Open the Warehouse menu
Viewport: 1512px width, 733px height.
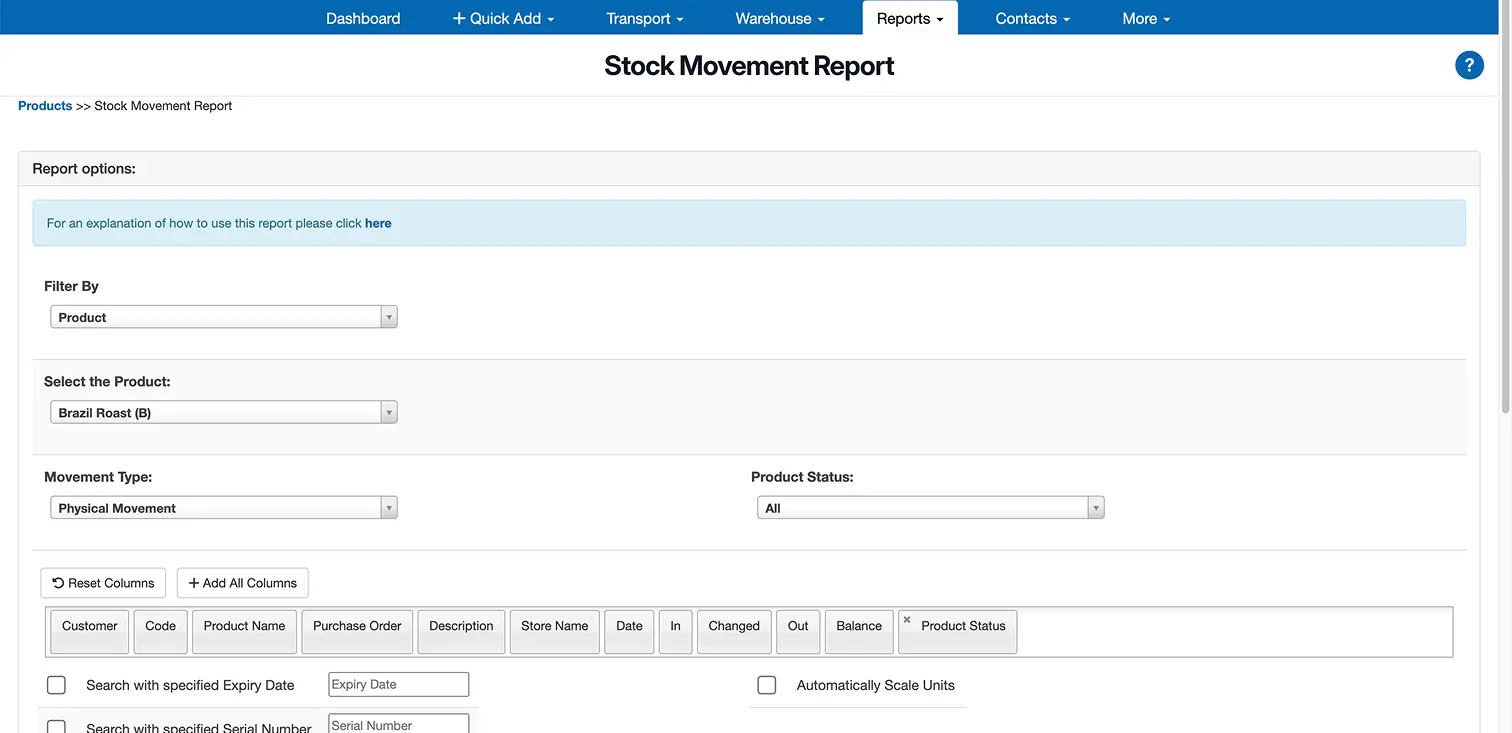pyautogui.click(x=780, y=18)
